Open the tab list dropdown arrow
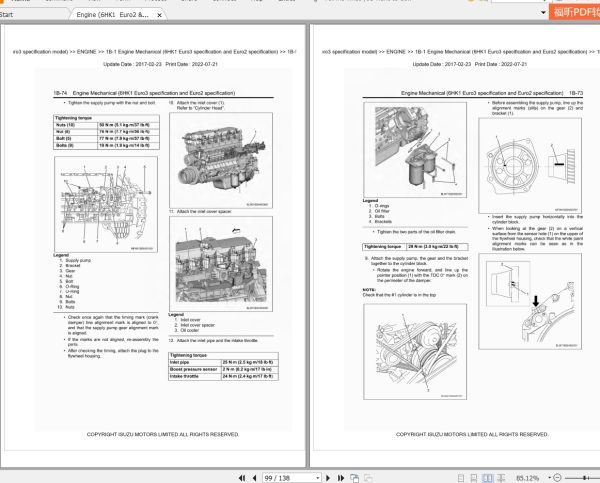This screenshot has width=600, height=483. click(x=543, y=13)
